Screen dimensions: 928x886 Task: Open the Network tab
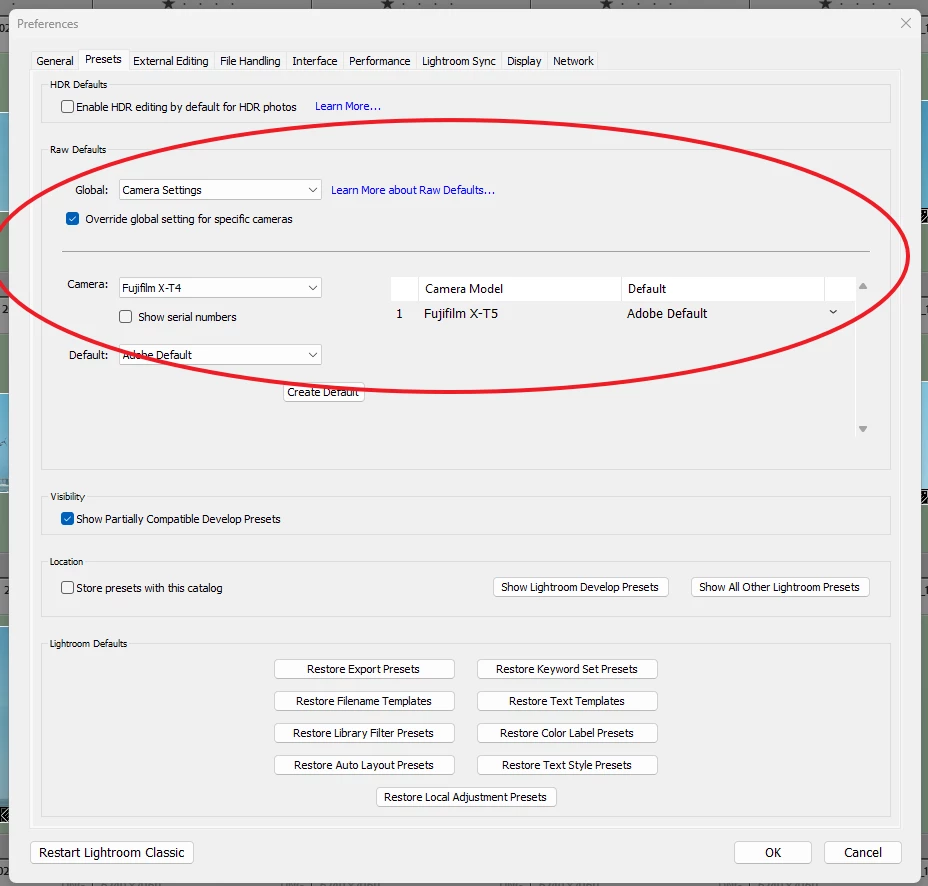[x=573, y=61]
